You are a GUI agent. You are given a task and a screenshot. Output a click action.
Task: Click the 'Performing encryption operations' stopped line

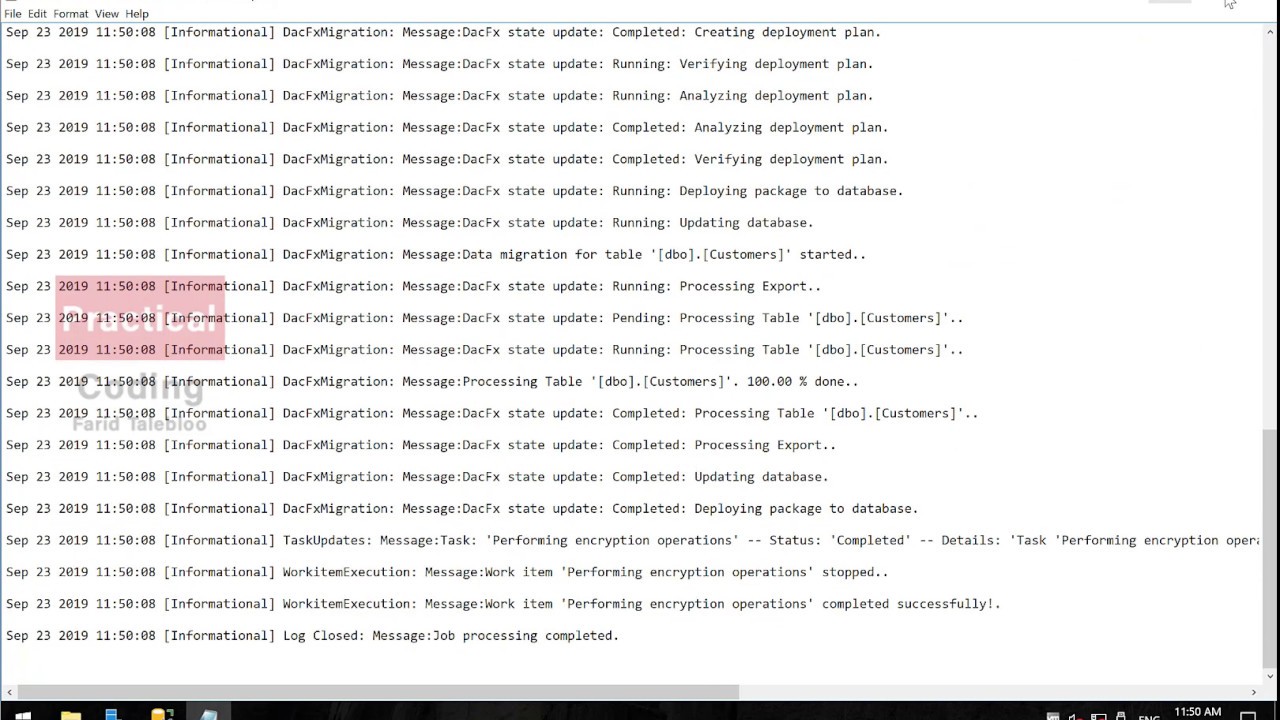(x=447, y=572)
